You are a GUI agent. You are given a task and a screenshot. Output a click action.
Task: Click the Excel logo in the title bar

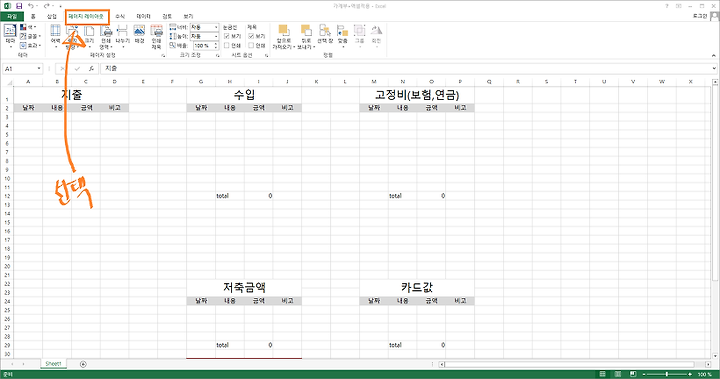7,6
